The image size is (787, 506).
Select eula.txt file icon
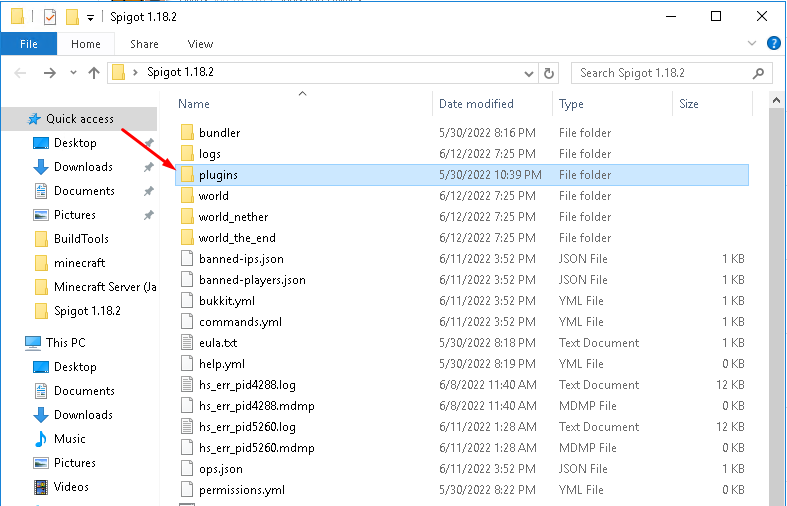[x=187, y=343]
